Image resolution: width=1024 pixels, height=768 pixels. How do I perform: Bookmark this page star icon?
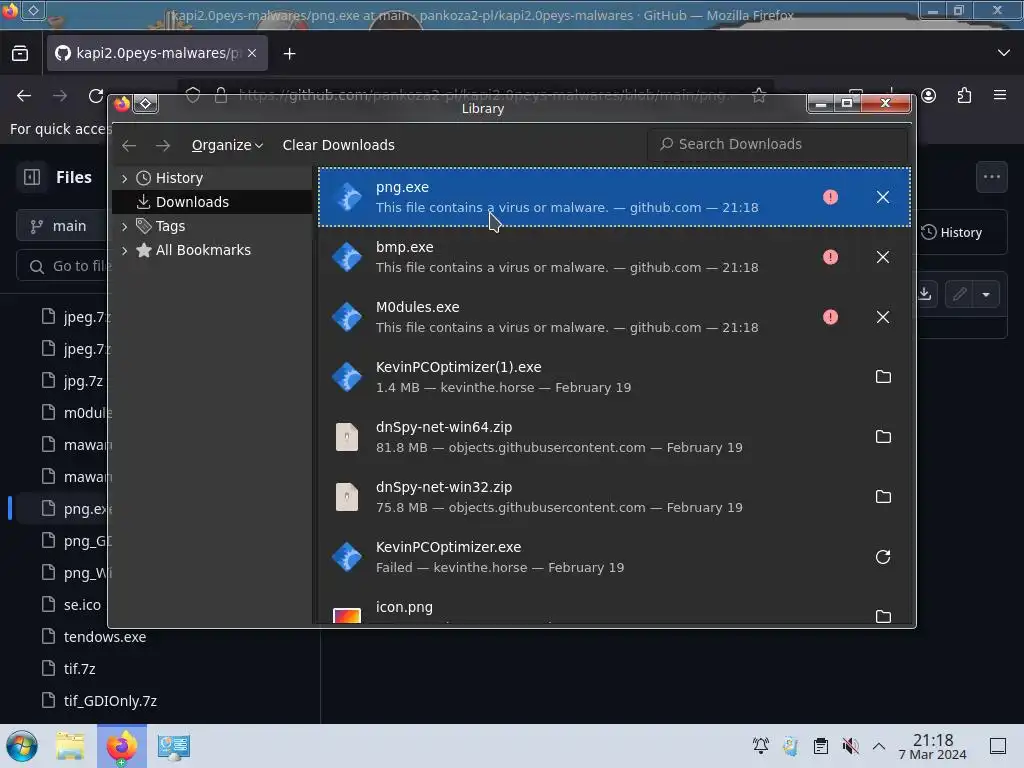click(759, 95)
